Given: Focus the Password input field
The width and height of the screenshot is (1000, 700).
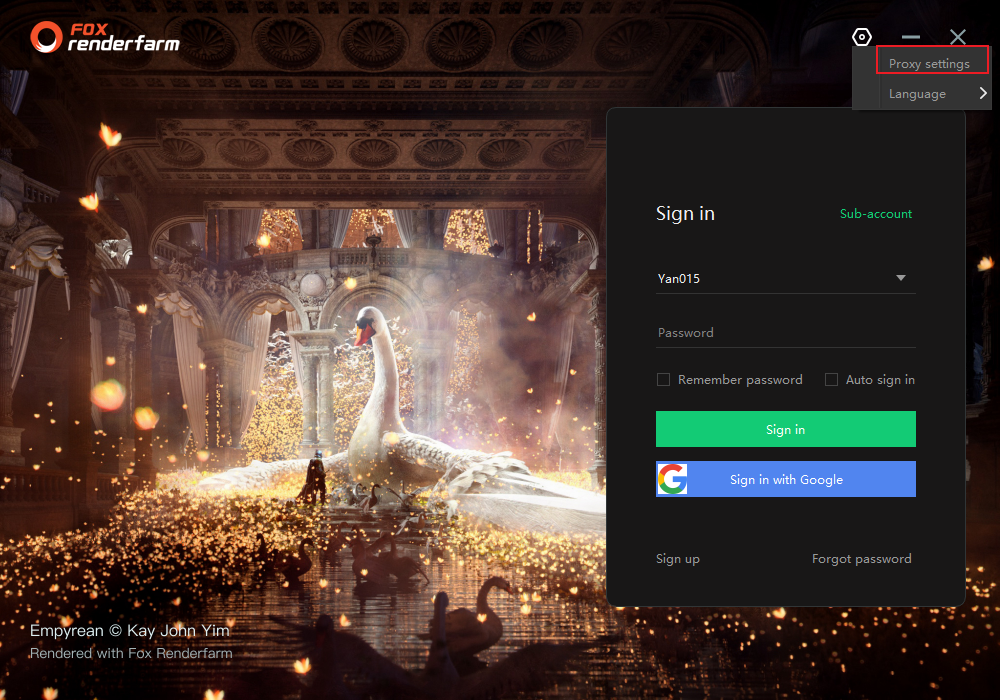Looking at the screenshot, I should pos(786,333).
